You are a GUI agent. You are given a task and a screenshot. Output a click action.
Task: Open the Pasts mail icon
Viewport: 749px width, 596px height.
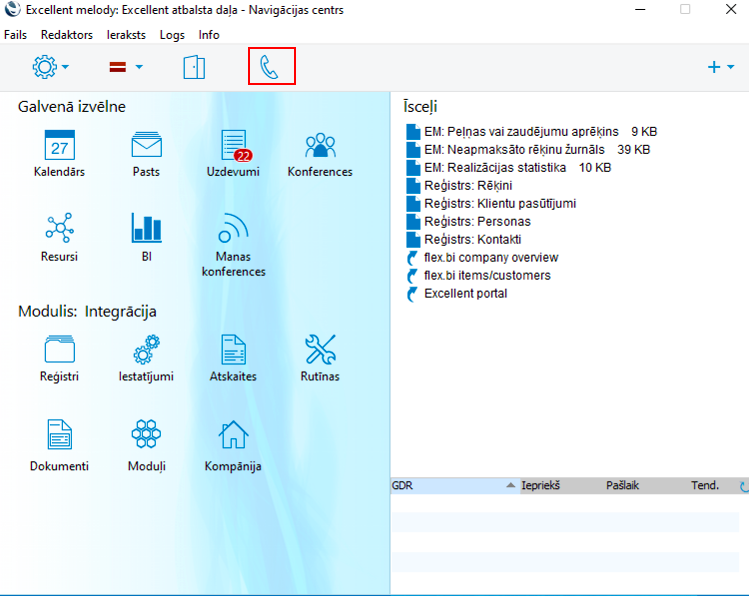[146, 146]
